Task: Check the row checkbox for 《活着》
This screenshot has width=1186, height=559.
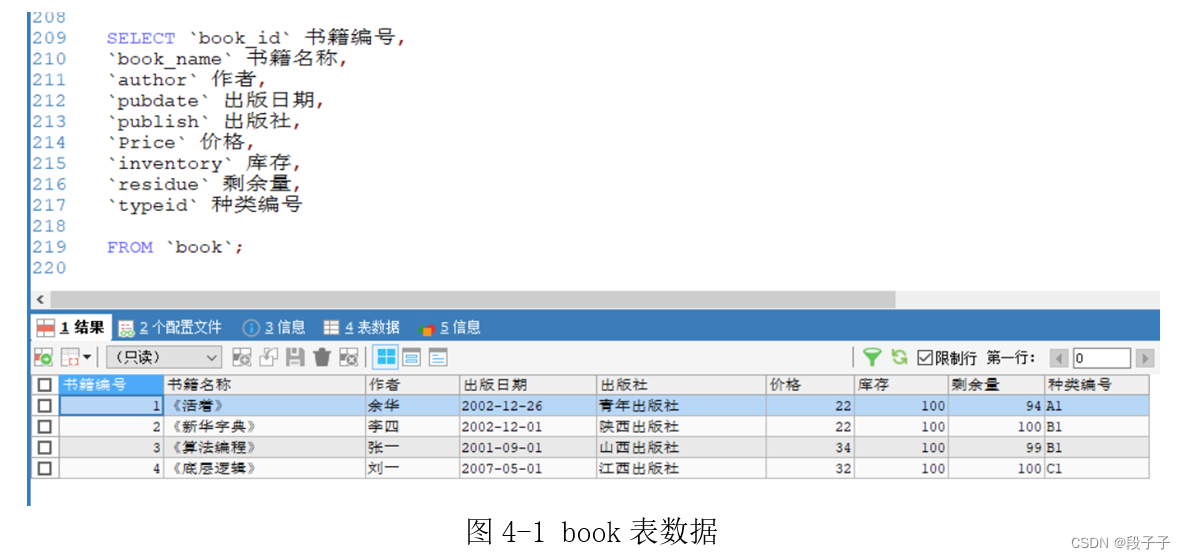Action: click(45, 406)
